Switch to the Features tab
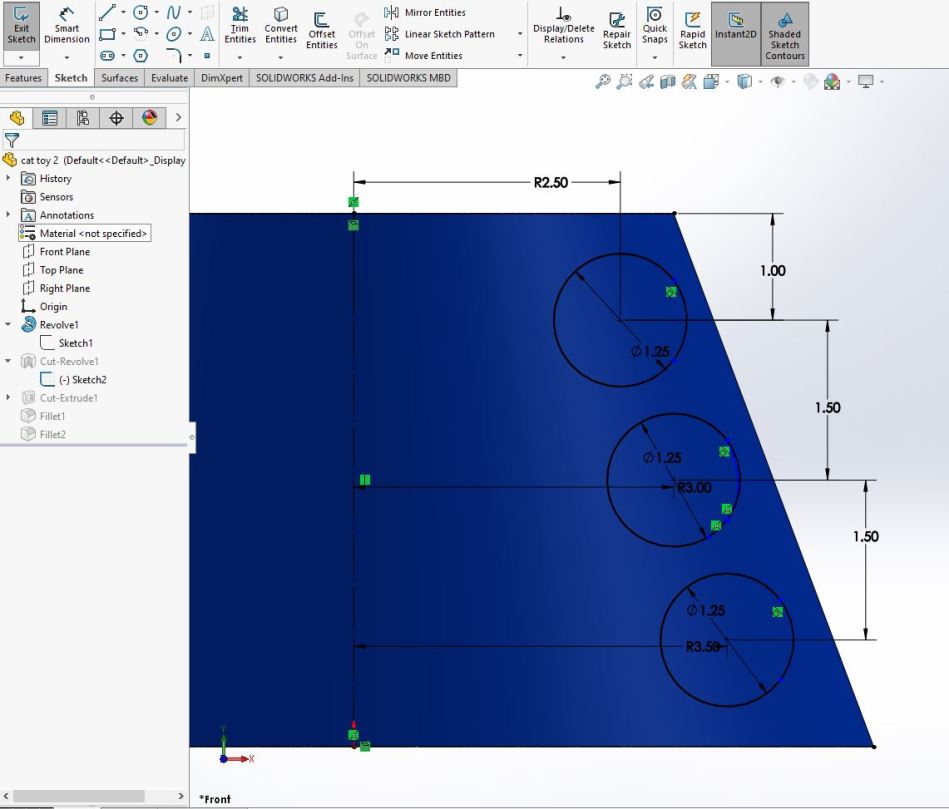 23,78
